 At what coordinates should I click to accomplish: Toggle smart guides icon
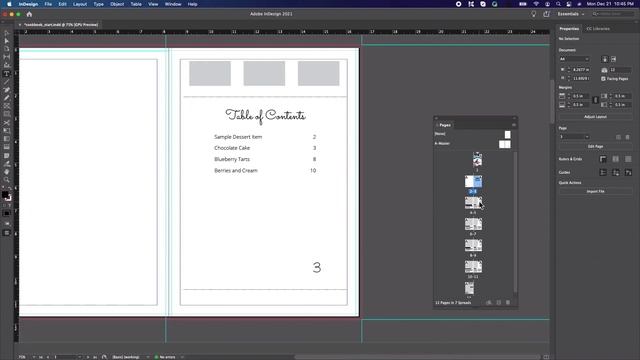point(628,172)
